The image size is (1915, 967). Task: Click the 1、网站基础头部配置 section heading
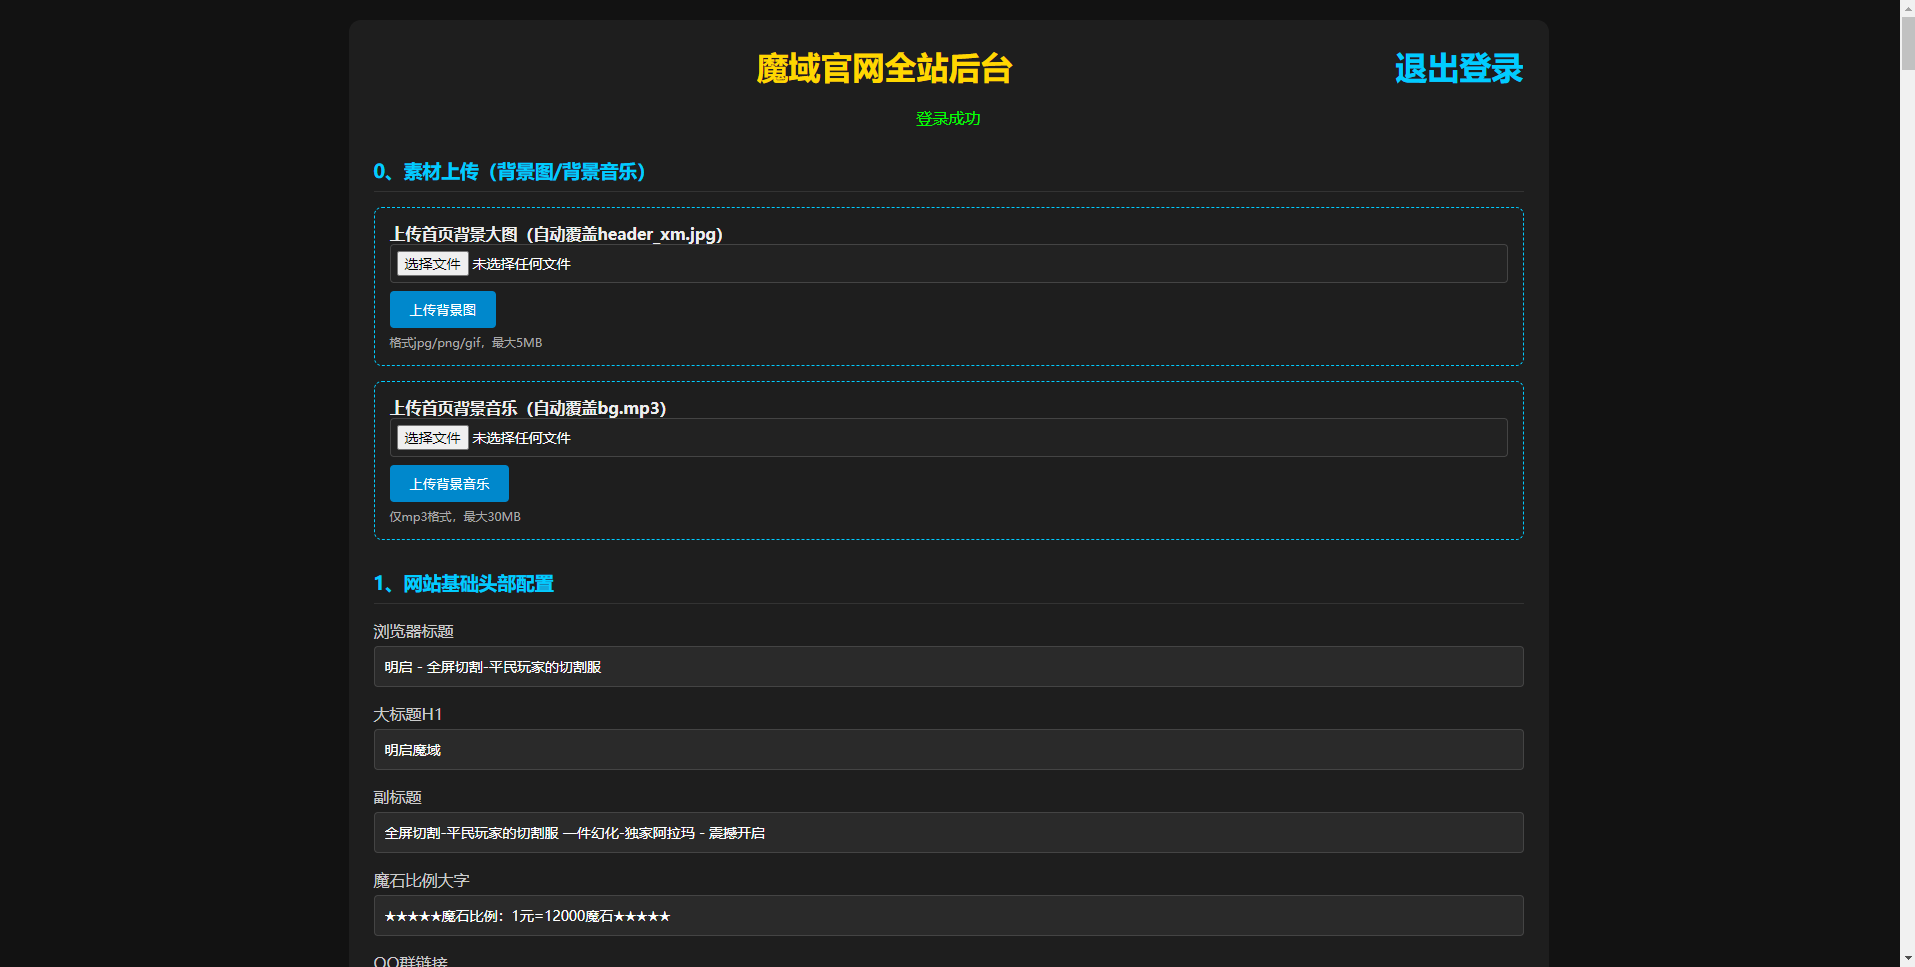463,584
